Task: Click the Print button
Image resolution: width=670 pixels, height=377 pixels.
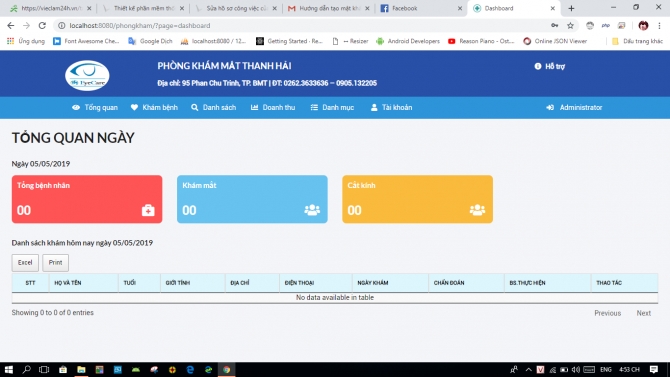Action: click(55, 262)
